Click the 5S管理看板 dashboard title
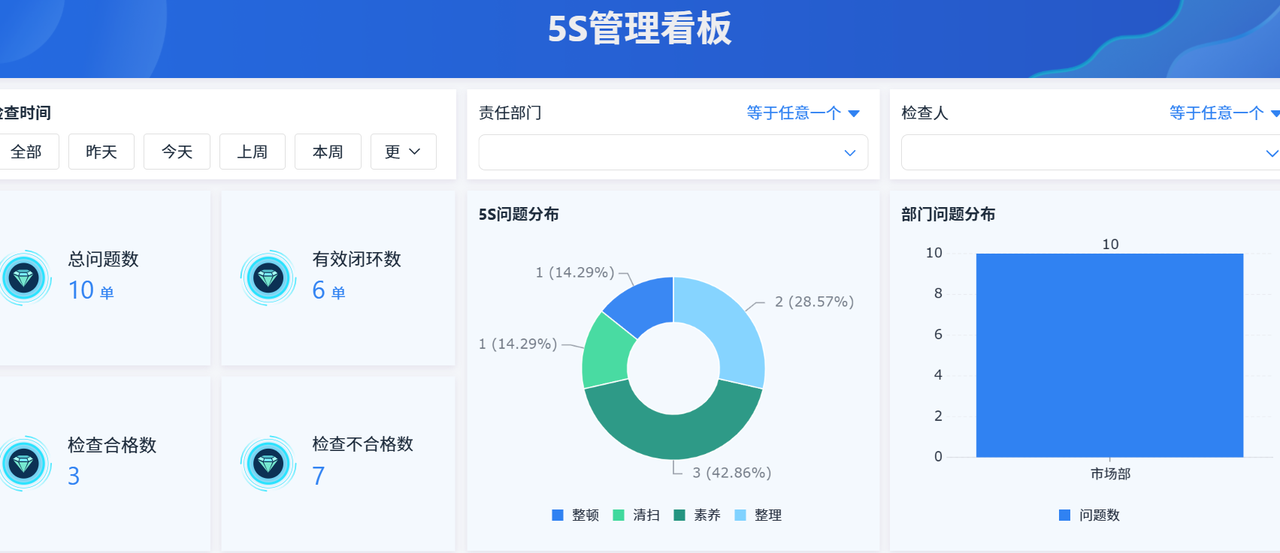The width and height of the screenshot is (1280, 553). 640,29
